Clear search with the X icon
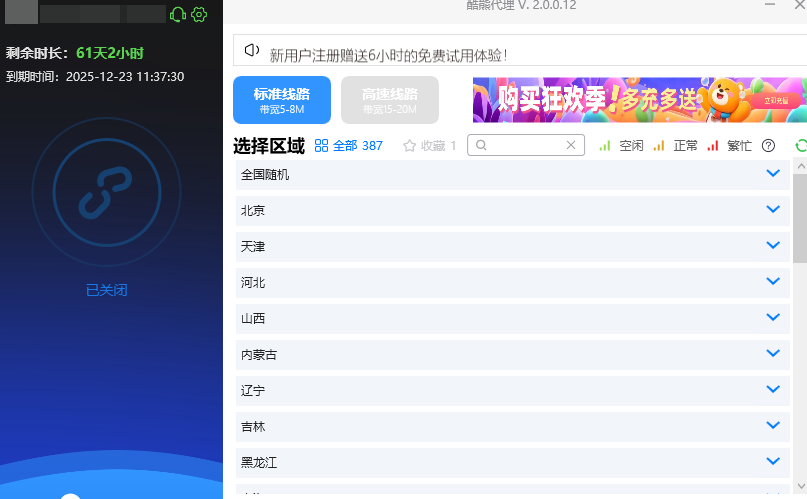The image size is (807, 499). (571, 145)
